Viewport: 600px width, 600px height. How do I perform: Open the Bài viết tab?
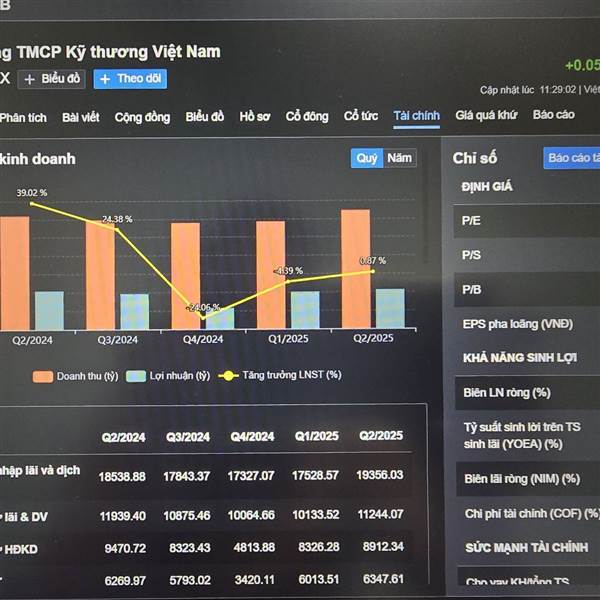(81, 117)
